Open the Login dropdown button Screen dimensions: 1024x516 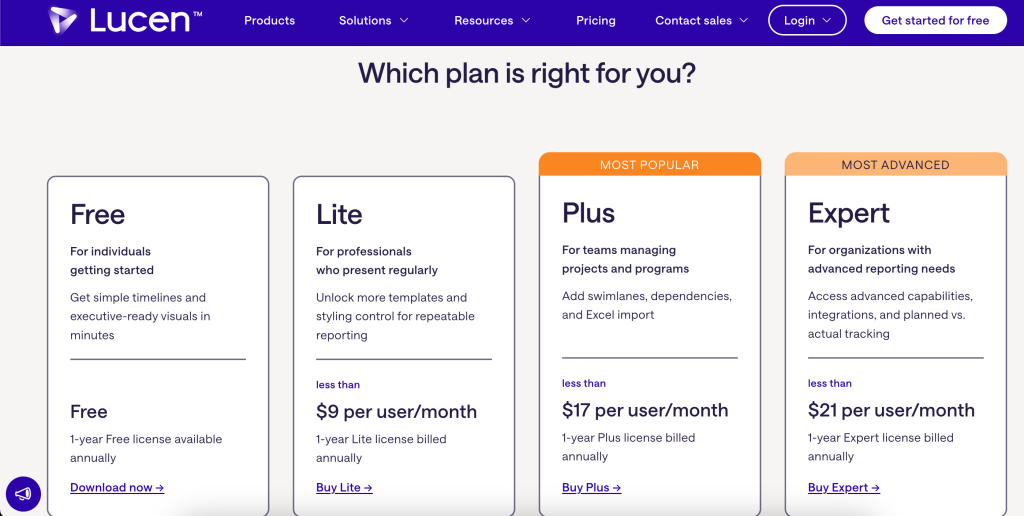[807, 20]
